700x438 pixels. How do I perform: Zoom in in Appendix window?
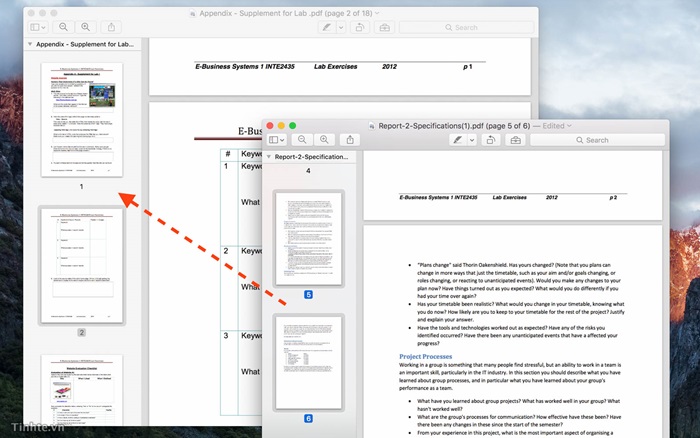[x=85, y=27]
